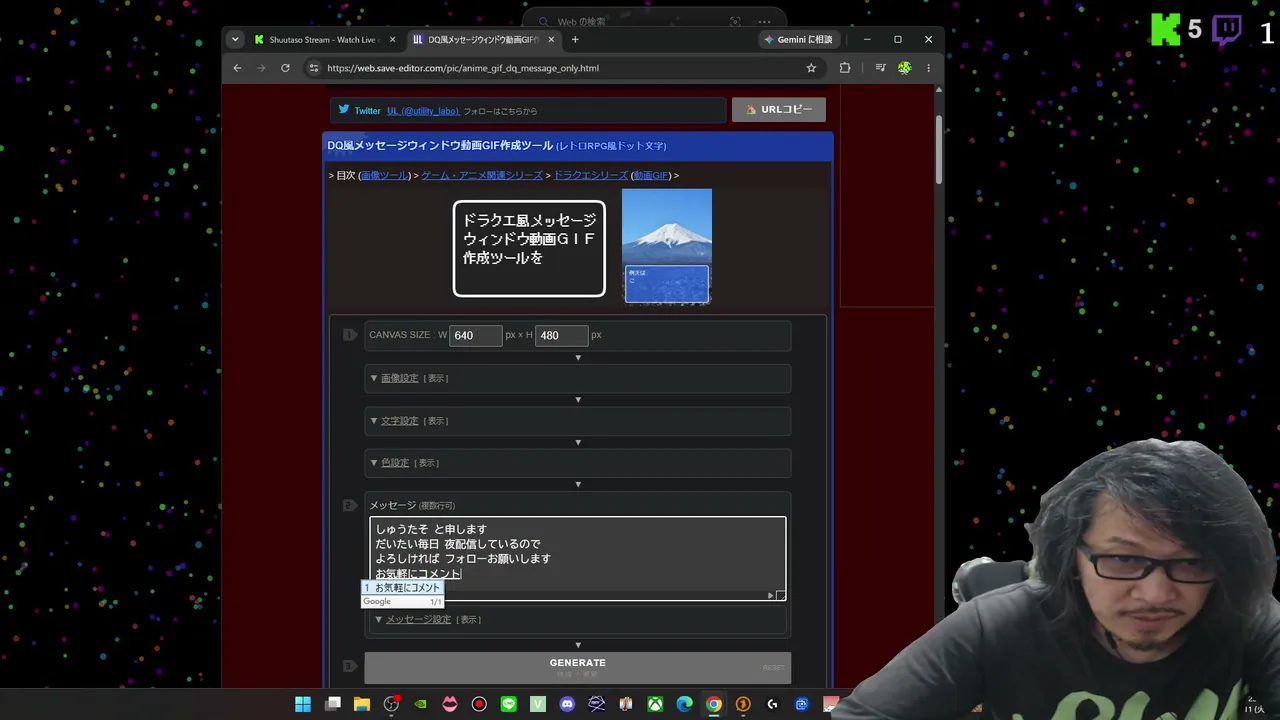
Task: Expand the 色設定 section
Action: tap(395, 463)
